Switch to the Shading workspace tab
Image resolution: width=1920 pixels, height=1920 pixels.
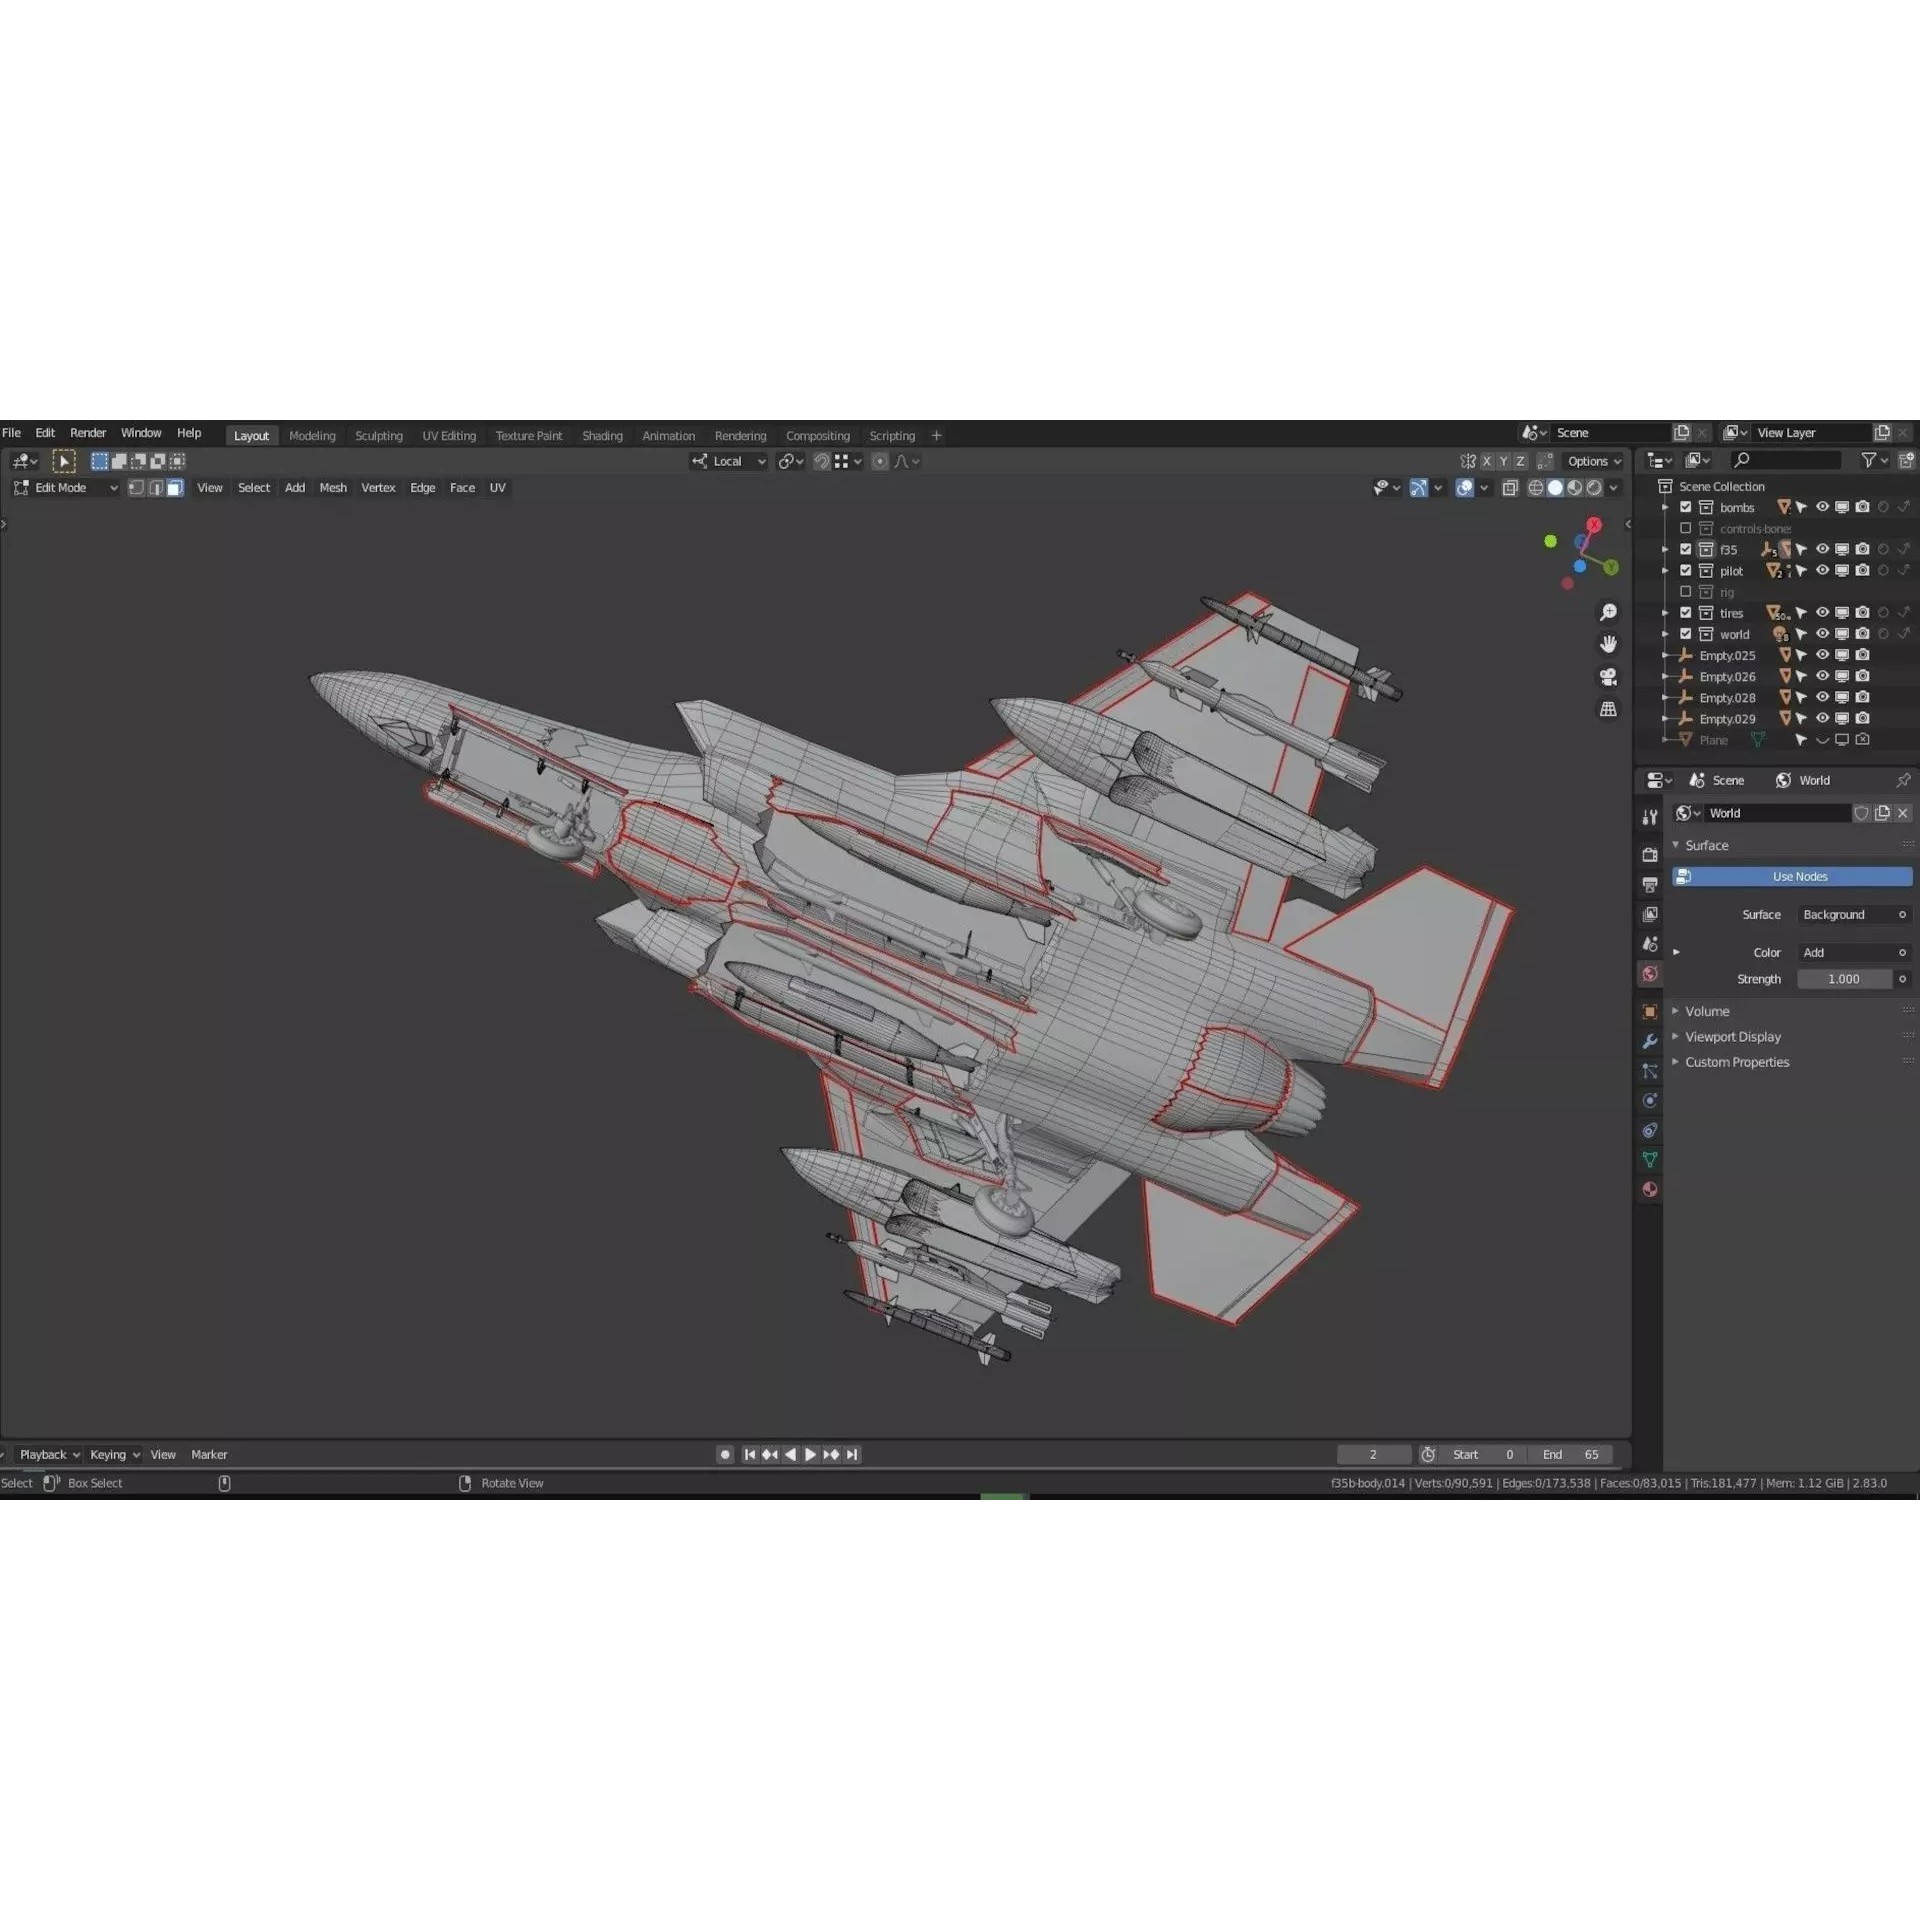point(602,436)
